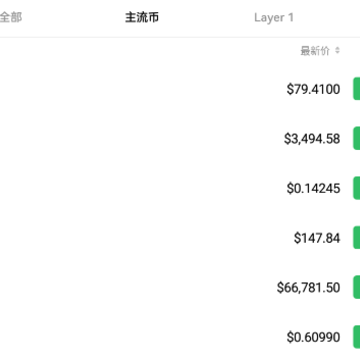Tap green change badge next to $147.84
The height and width of the screenshot is (360, 360).
pyautogui.click(x=357, y=237)
